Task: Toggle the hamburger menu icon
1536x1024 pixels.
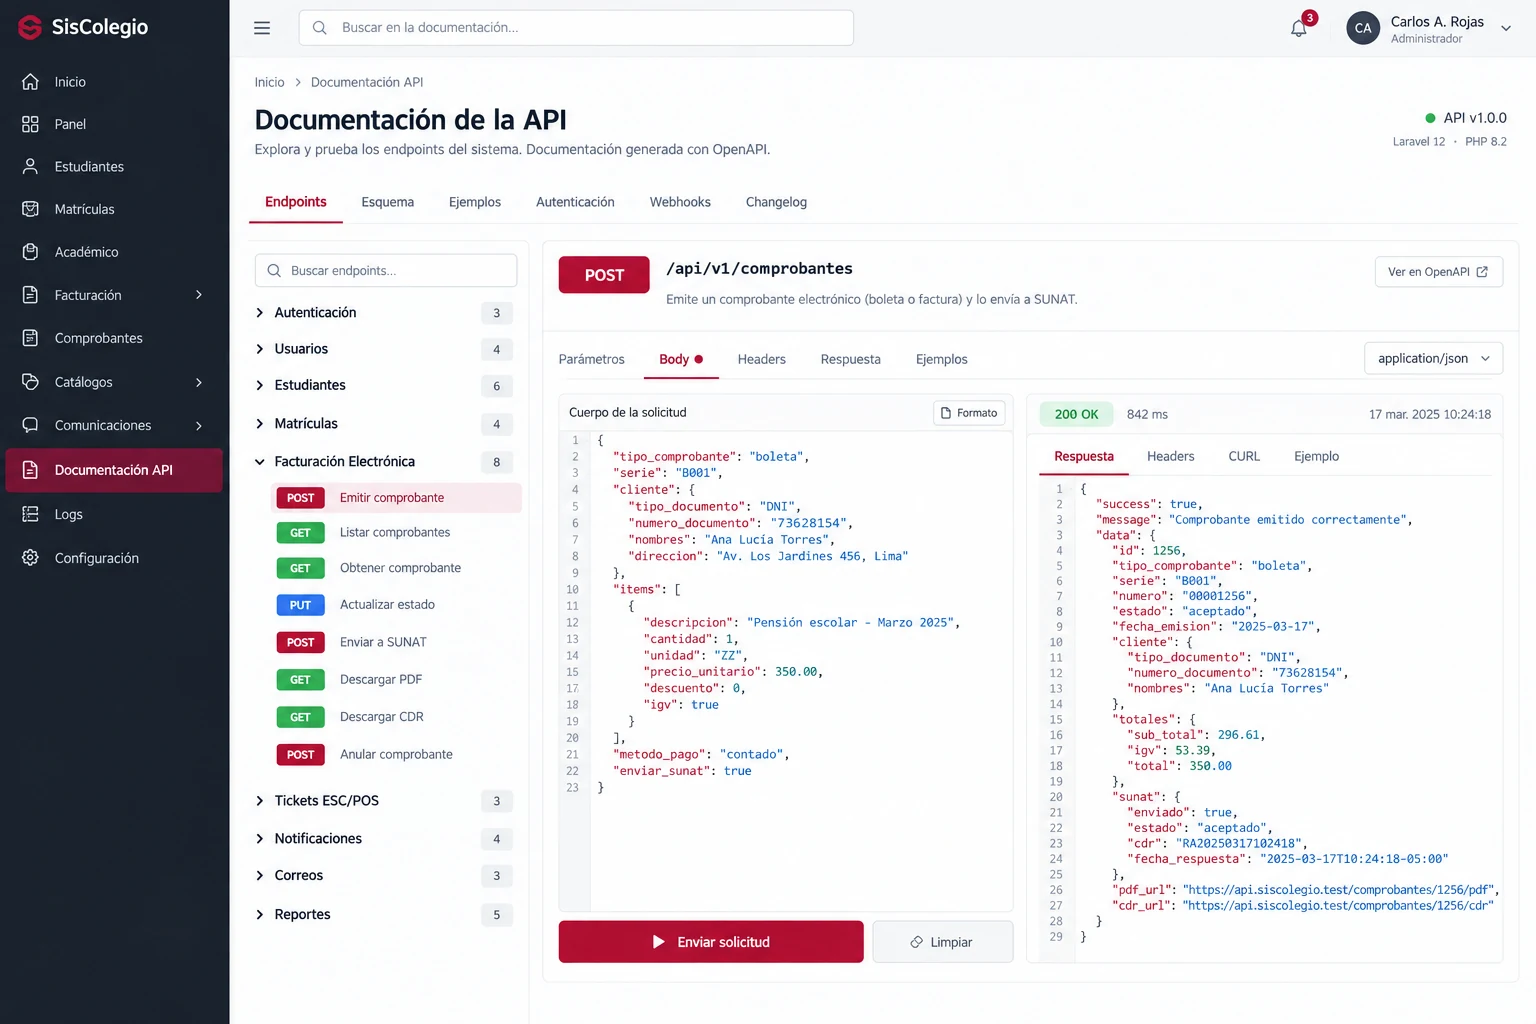Action: coord(262,28)
